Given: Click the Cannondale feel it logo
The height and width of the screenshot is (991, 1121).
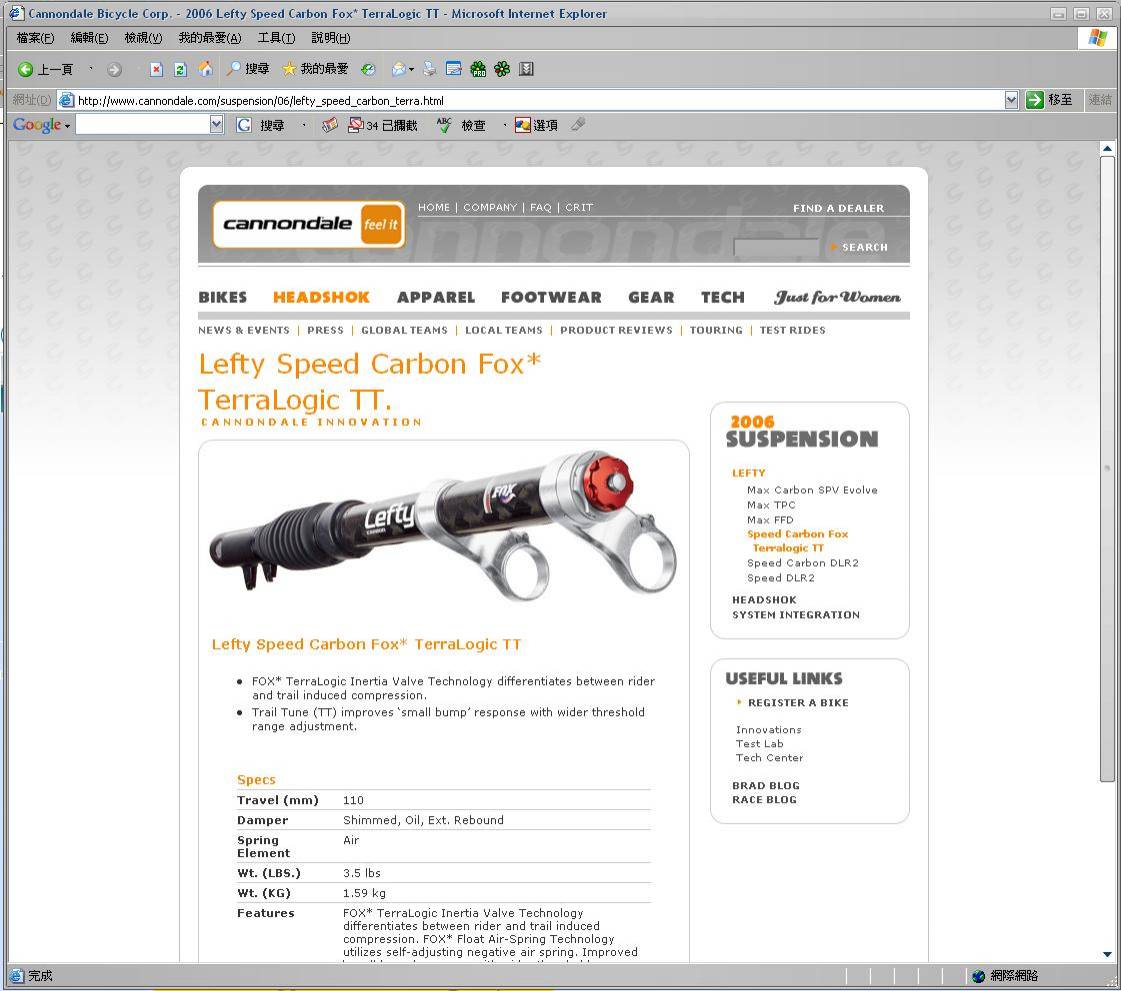Looking at the screenshot, I should pyautogui.click(x=309, y=225).
